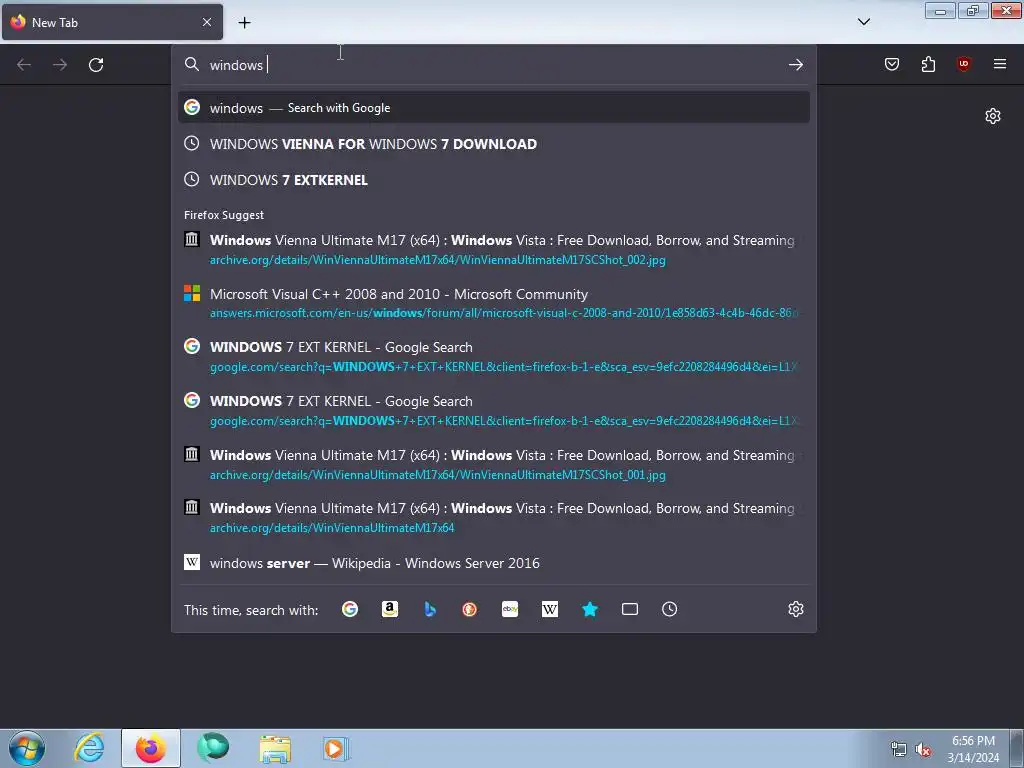Search this time with Bing icon
The image size is (1024, 768).
430,609
